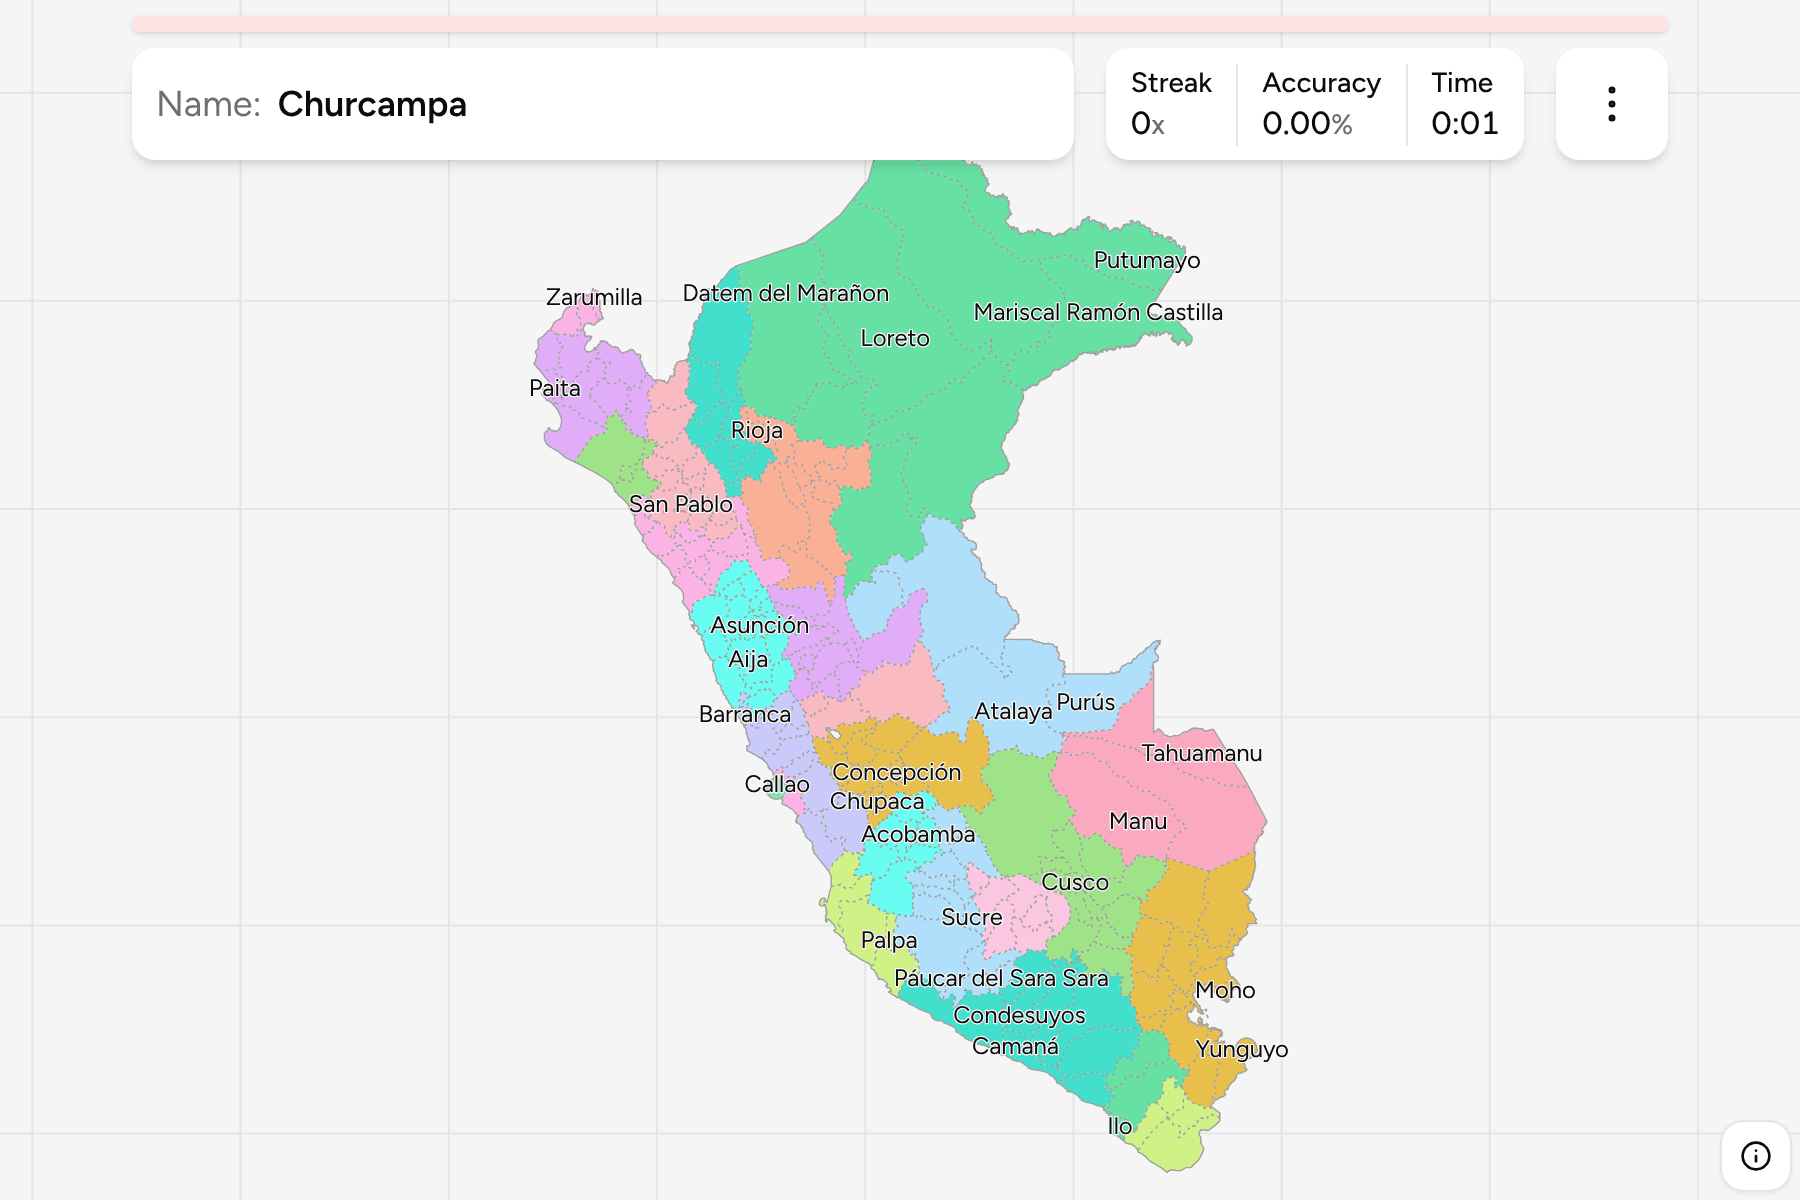The image size is (1800, 1200).
Task: Click the Chupaca label
Action: tap(877, 801)
